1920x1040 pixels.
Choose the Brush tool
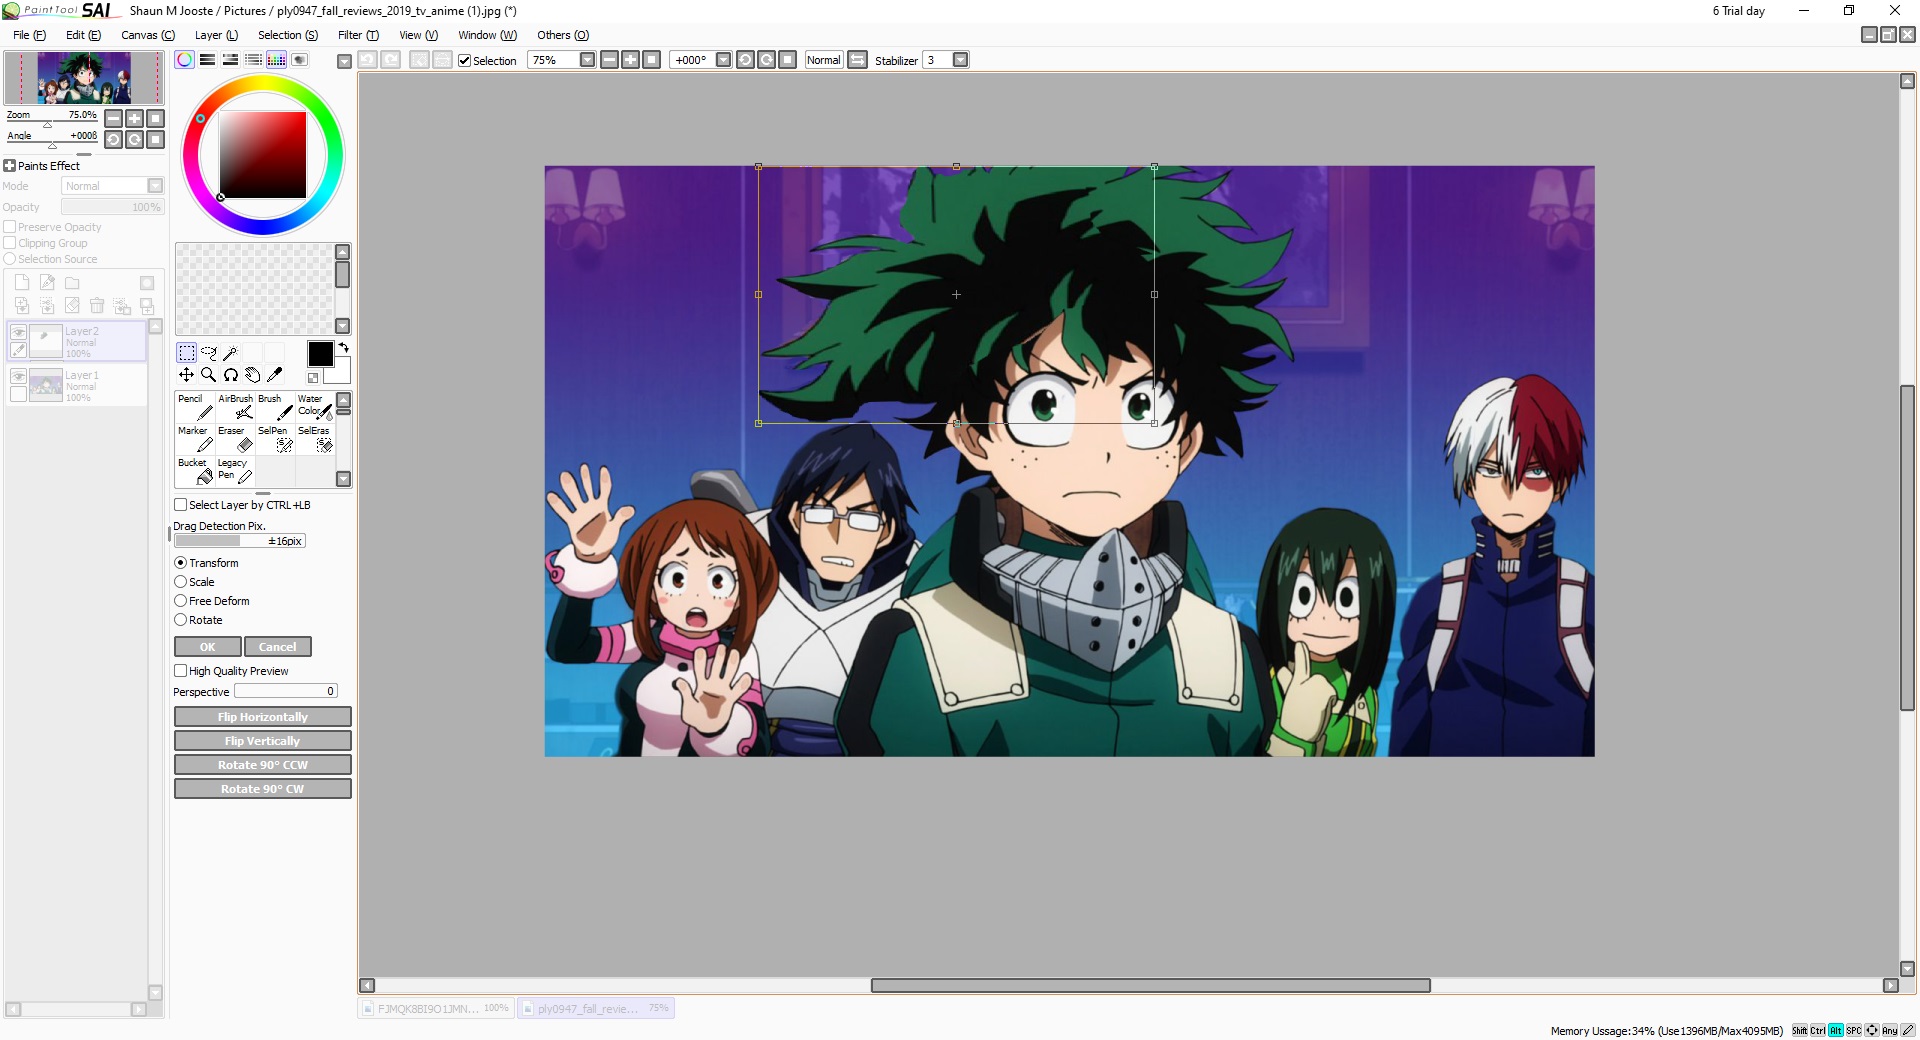pos(275,407)
